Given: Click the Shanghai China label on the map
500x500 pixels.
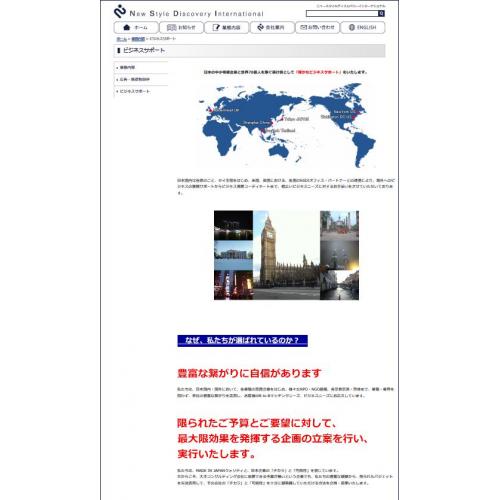Looking at the screenshot, I should tap(256, 123).
